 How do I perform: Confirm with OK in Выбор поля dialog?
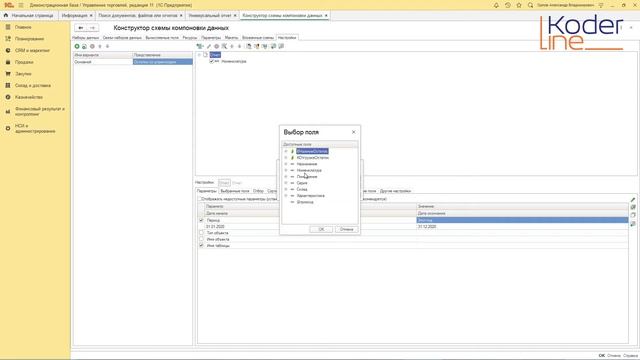tap(321, 229)
